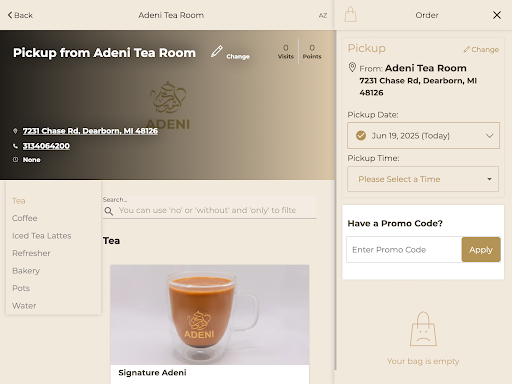The image size is (512, 384).
Task: Apply the promo code
Action: (x=481, y=250)
